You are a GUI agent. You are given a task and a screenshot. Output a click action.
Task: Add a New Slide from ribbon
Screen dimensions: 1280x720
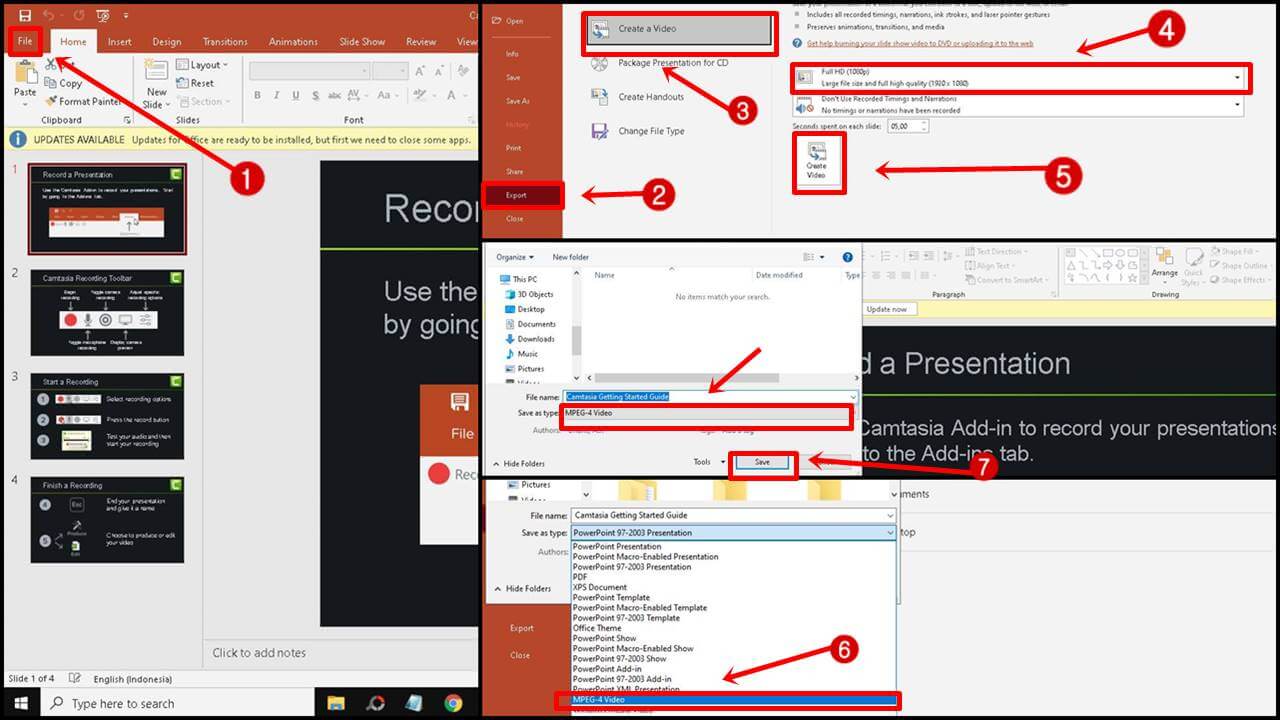coord(155,84)
